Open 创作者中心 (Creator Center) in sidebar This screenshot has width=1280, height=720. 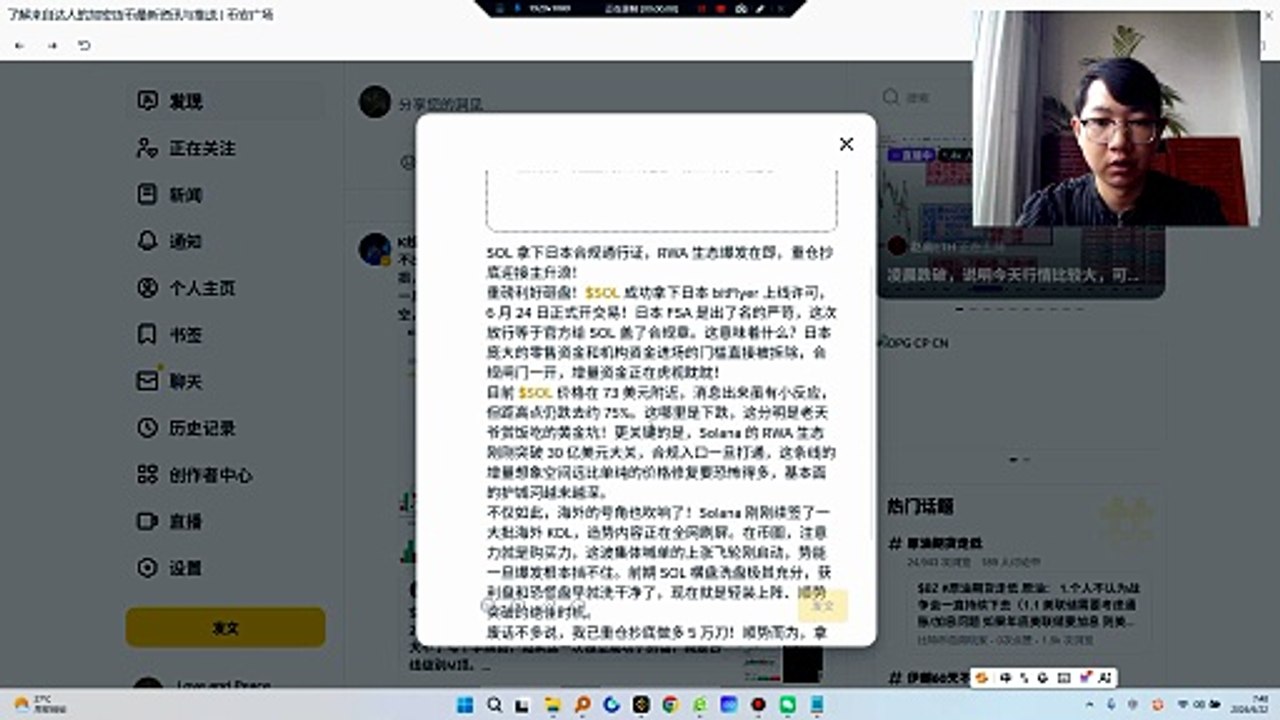[x=226, y=475]
